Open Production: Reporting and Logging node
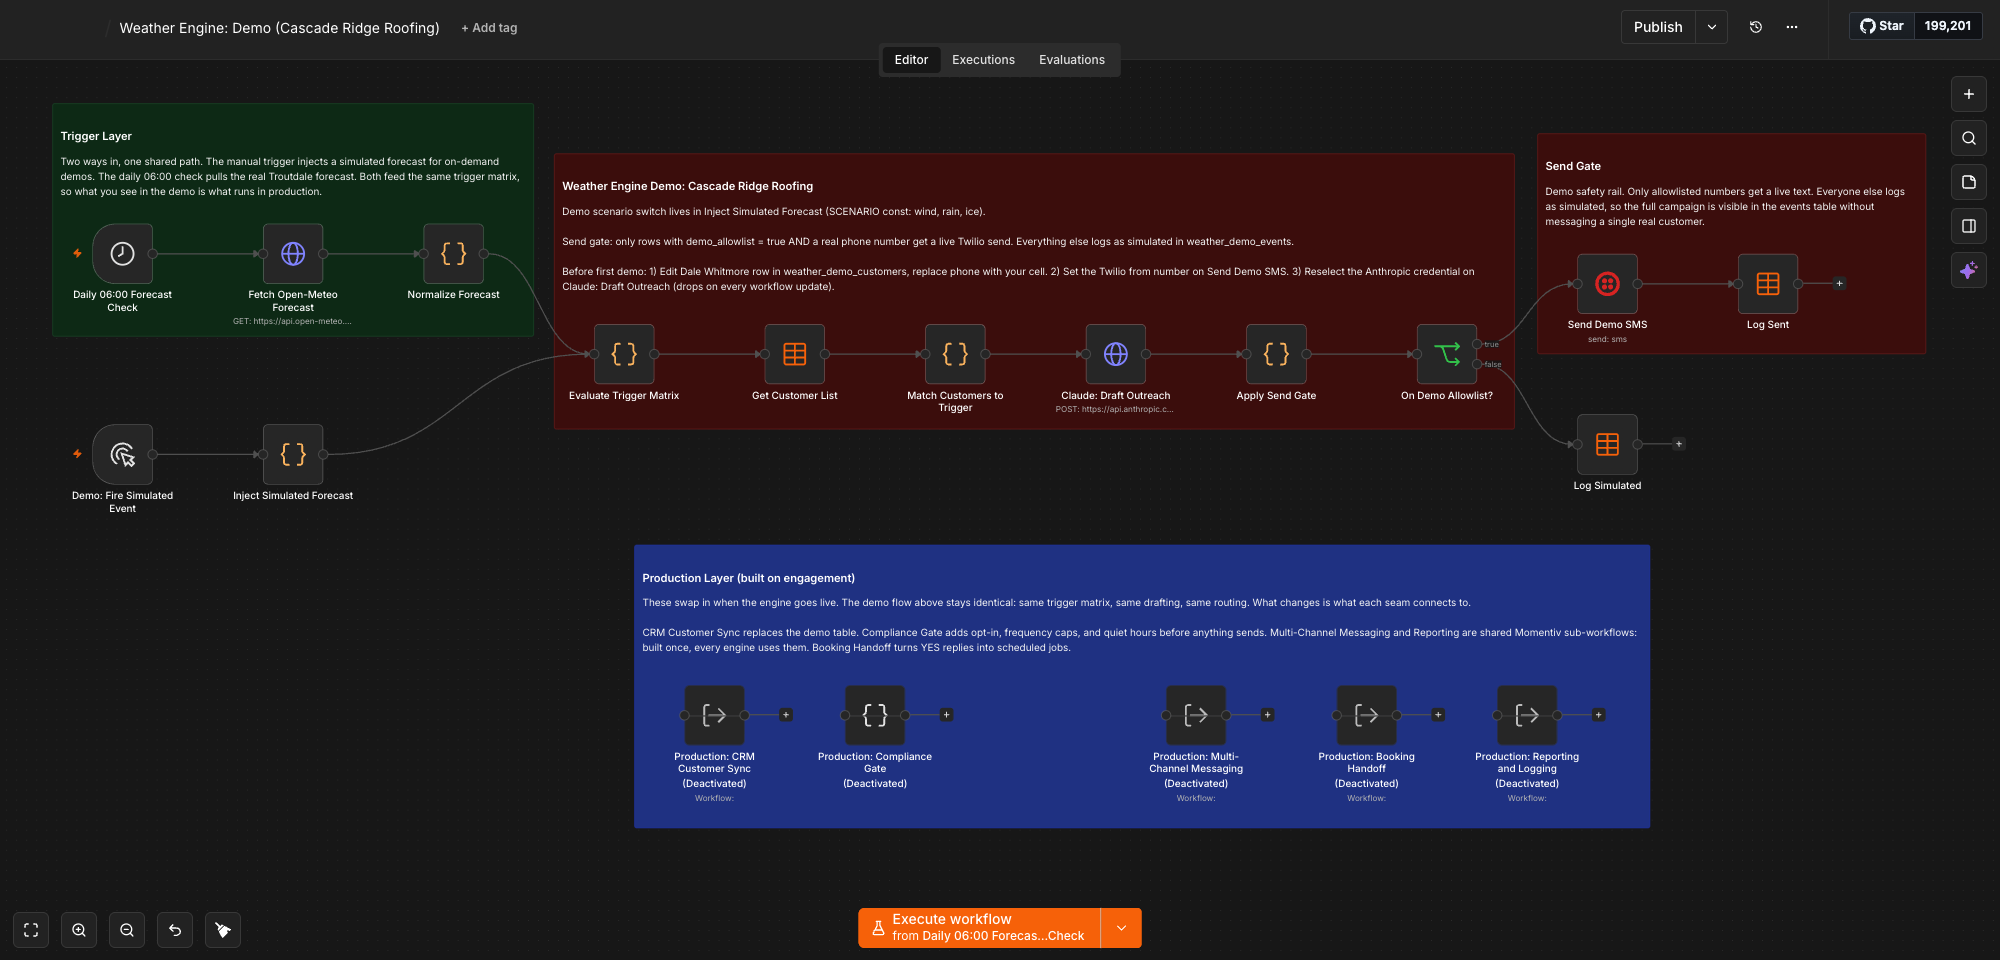The height and width of the screenshot is (960, 2000). (x=1527, y=715)
